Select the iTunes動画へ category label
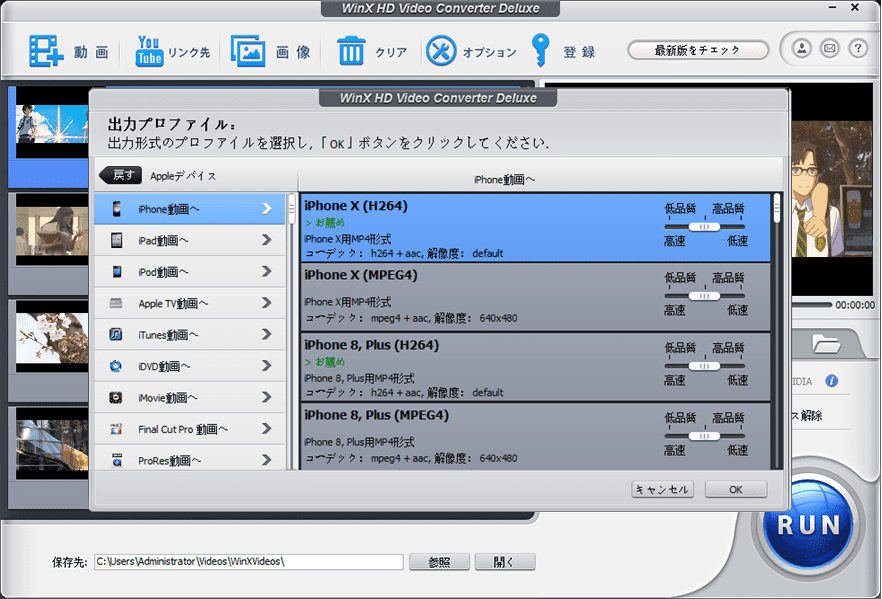This screenshot has height=599, width=882. [x=168, y=335]
